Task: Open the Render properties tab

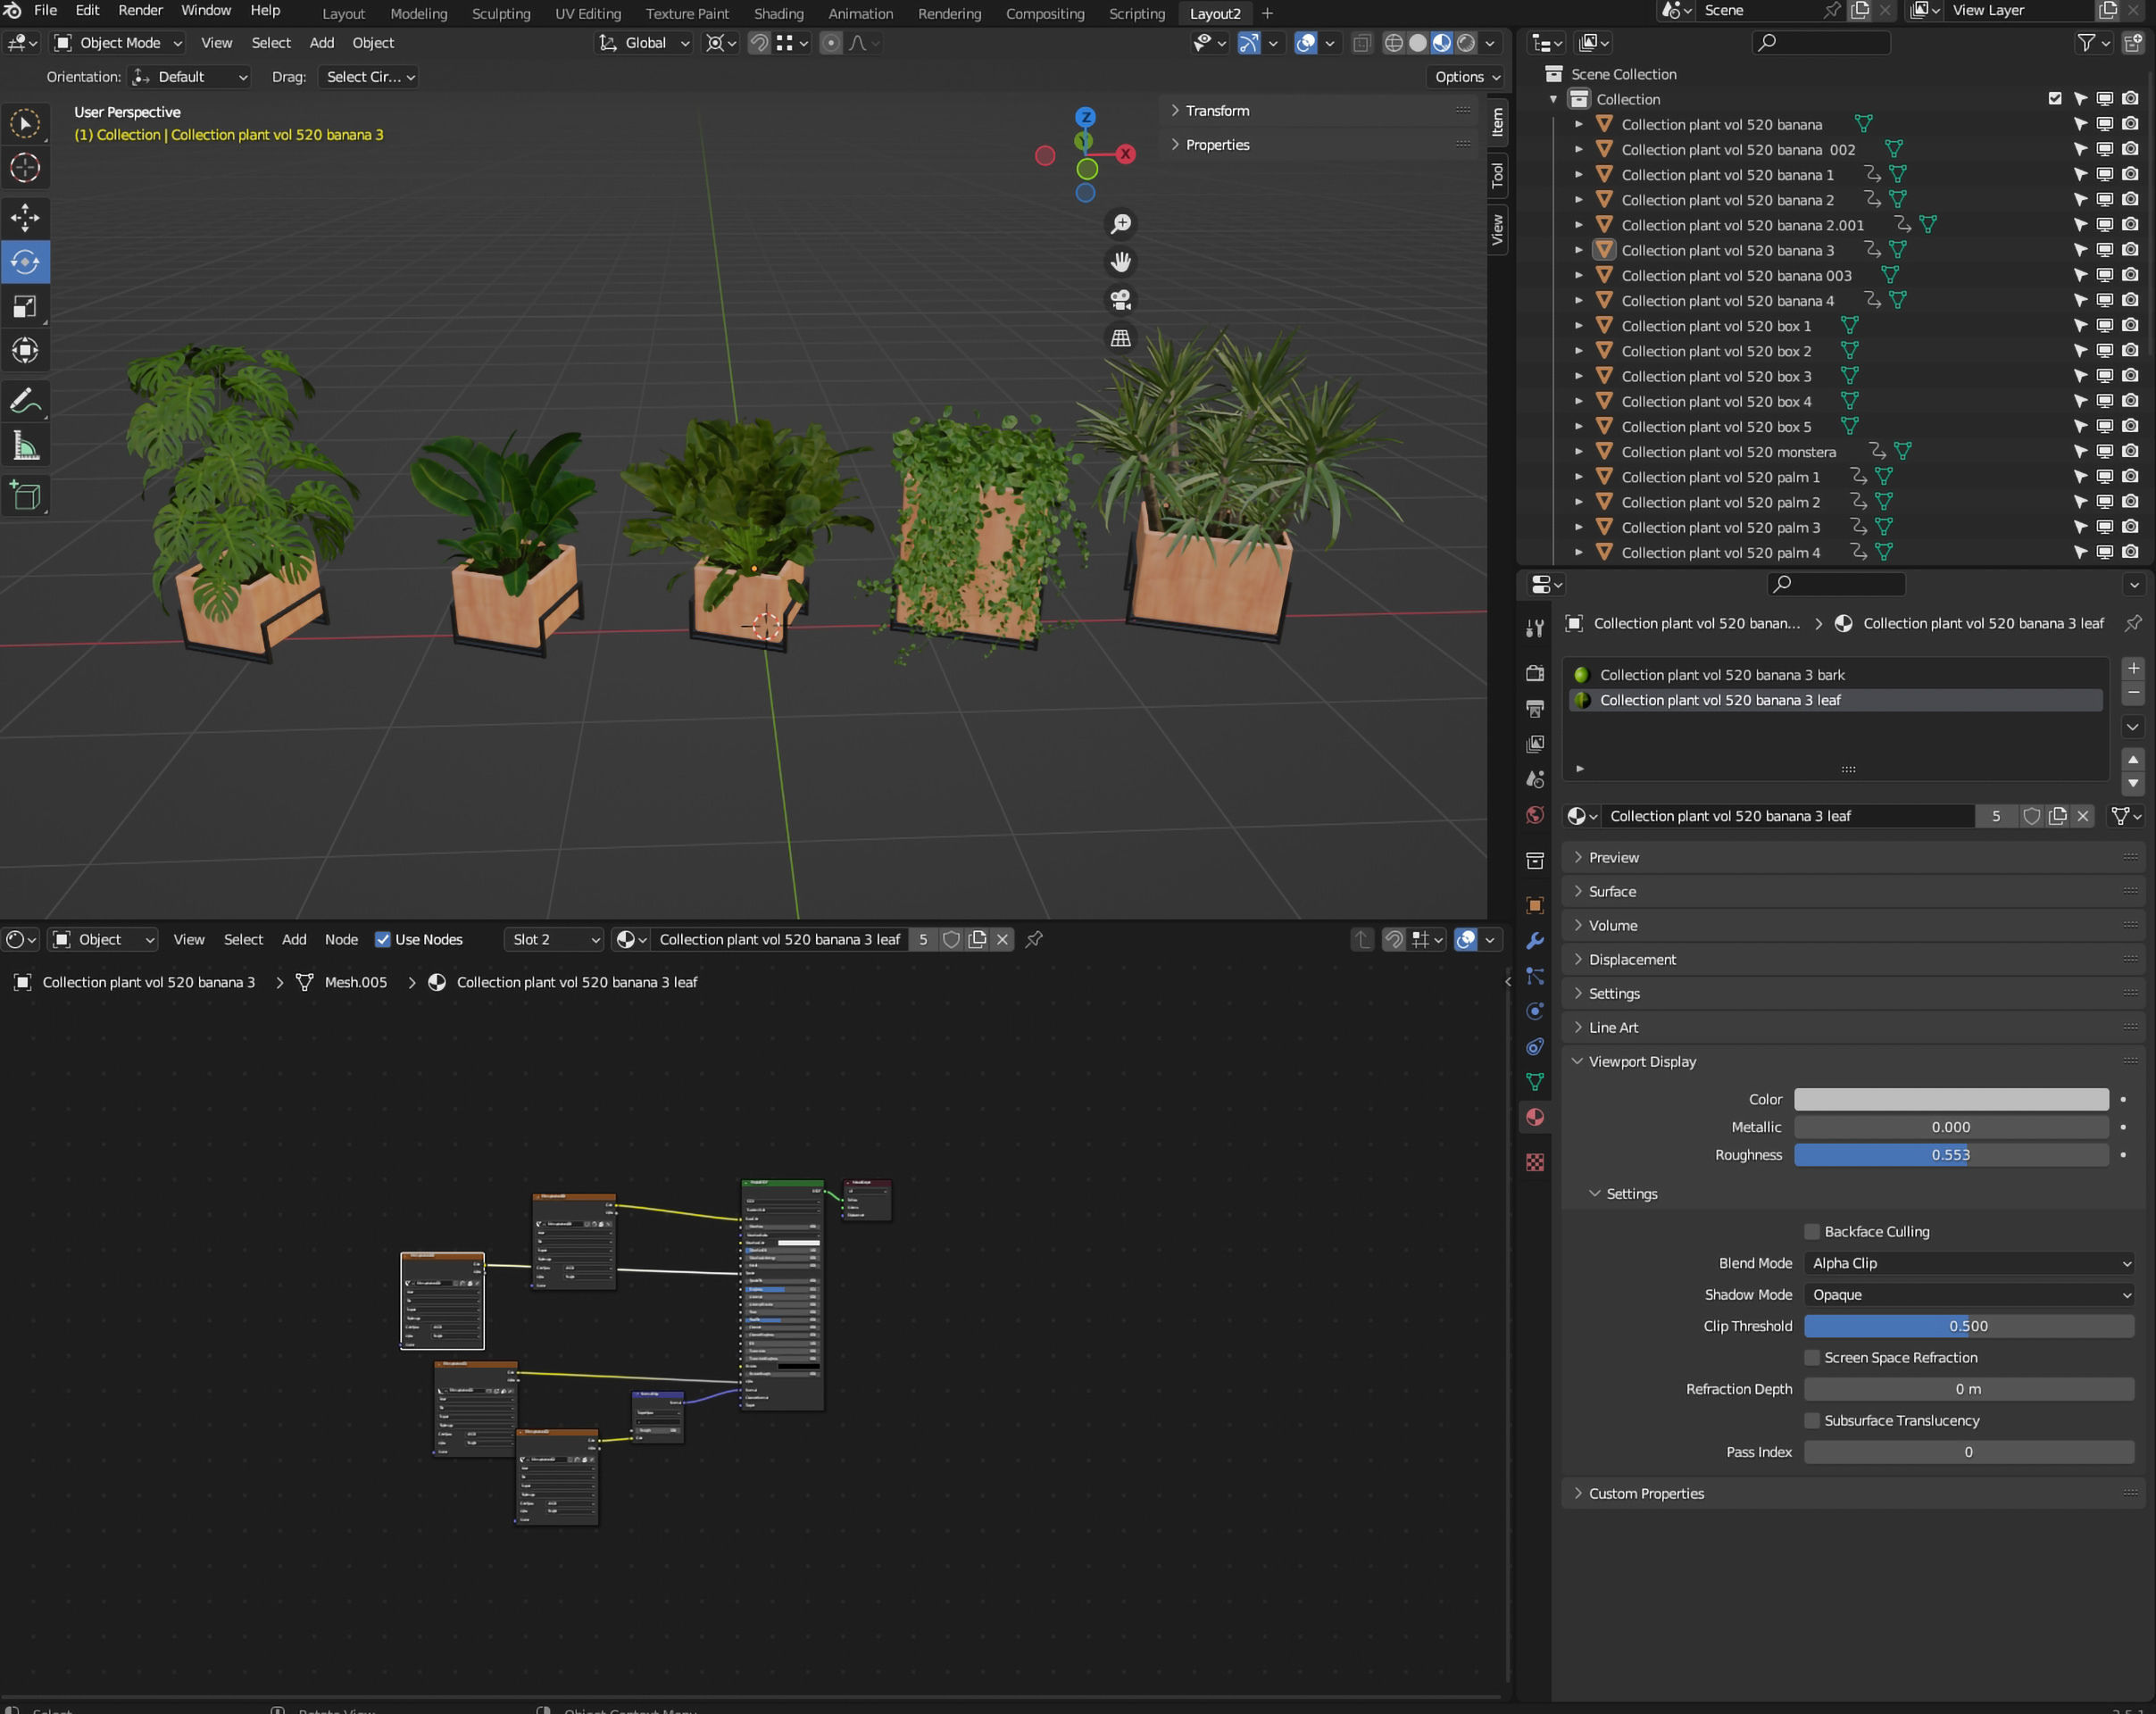Action: click(1535, 673)
